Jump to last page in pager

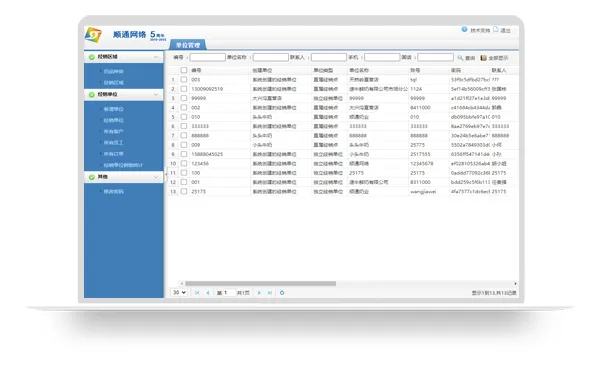click(x=270, y=293)
